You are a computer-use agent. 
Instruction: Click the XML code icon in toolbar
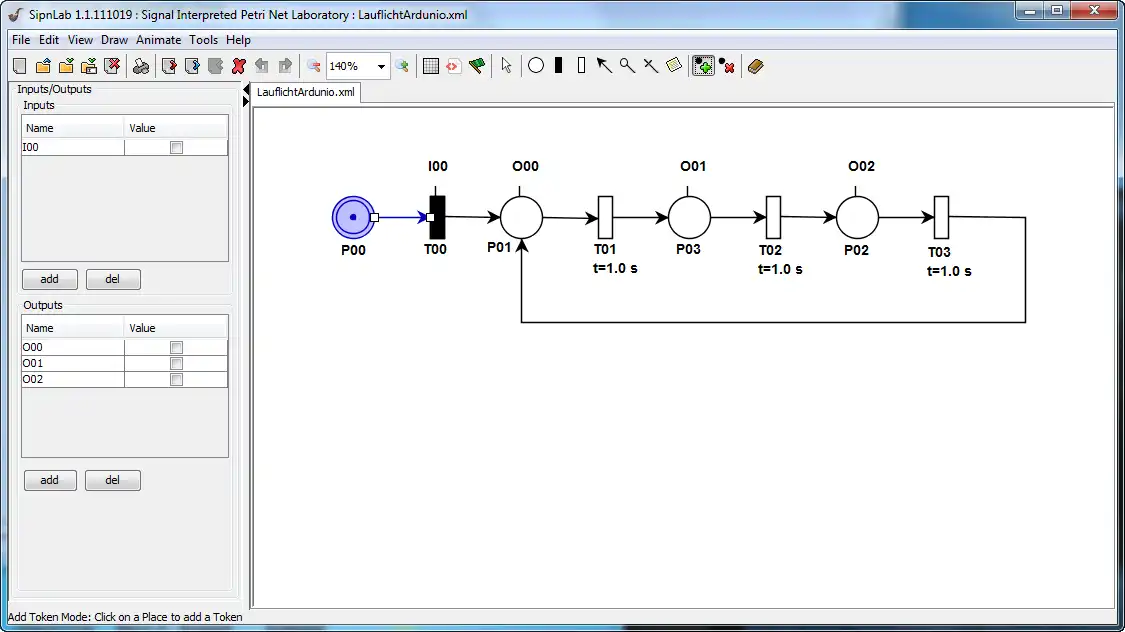pos(453,66)
